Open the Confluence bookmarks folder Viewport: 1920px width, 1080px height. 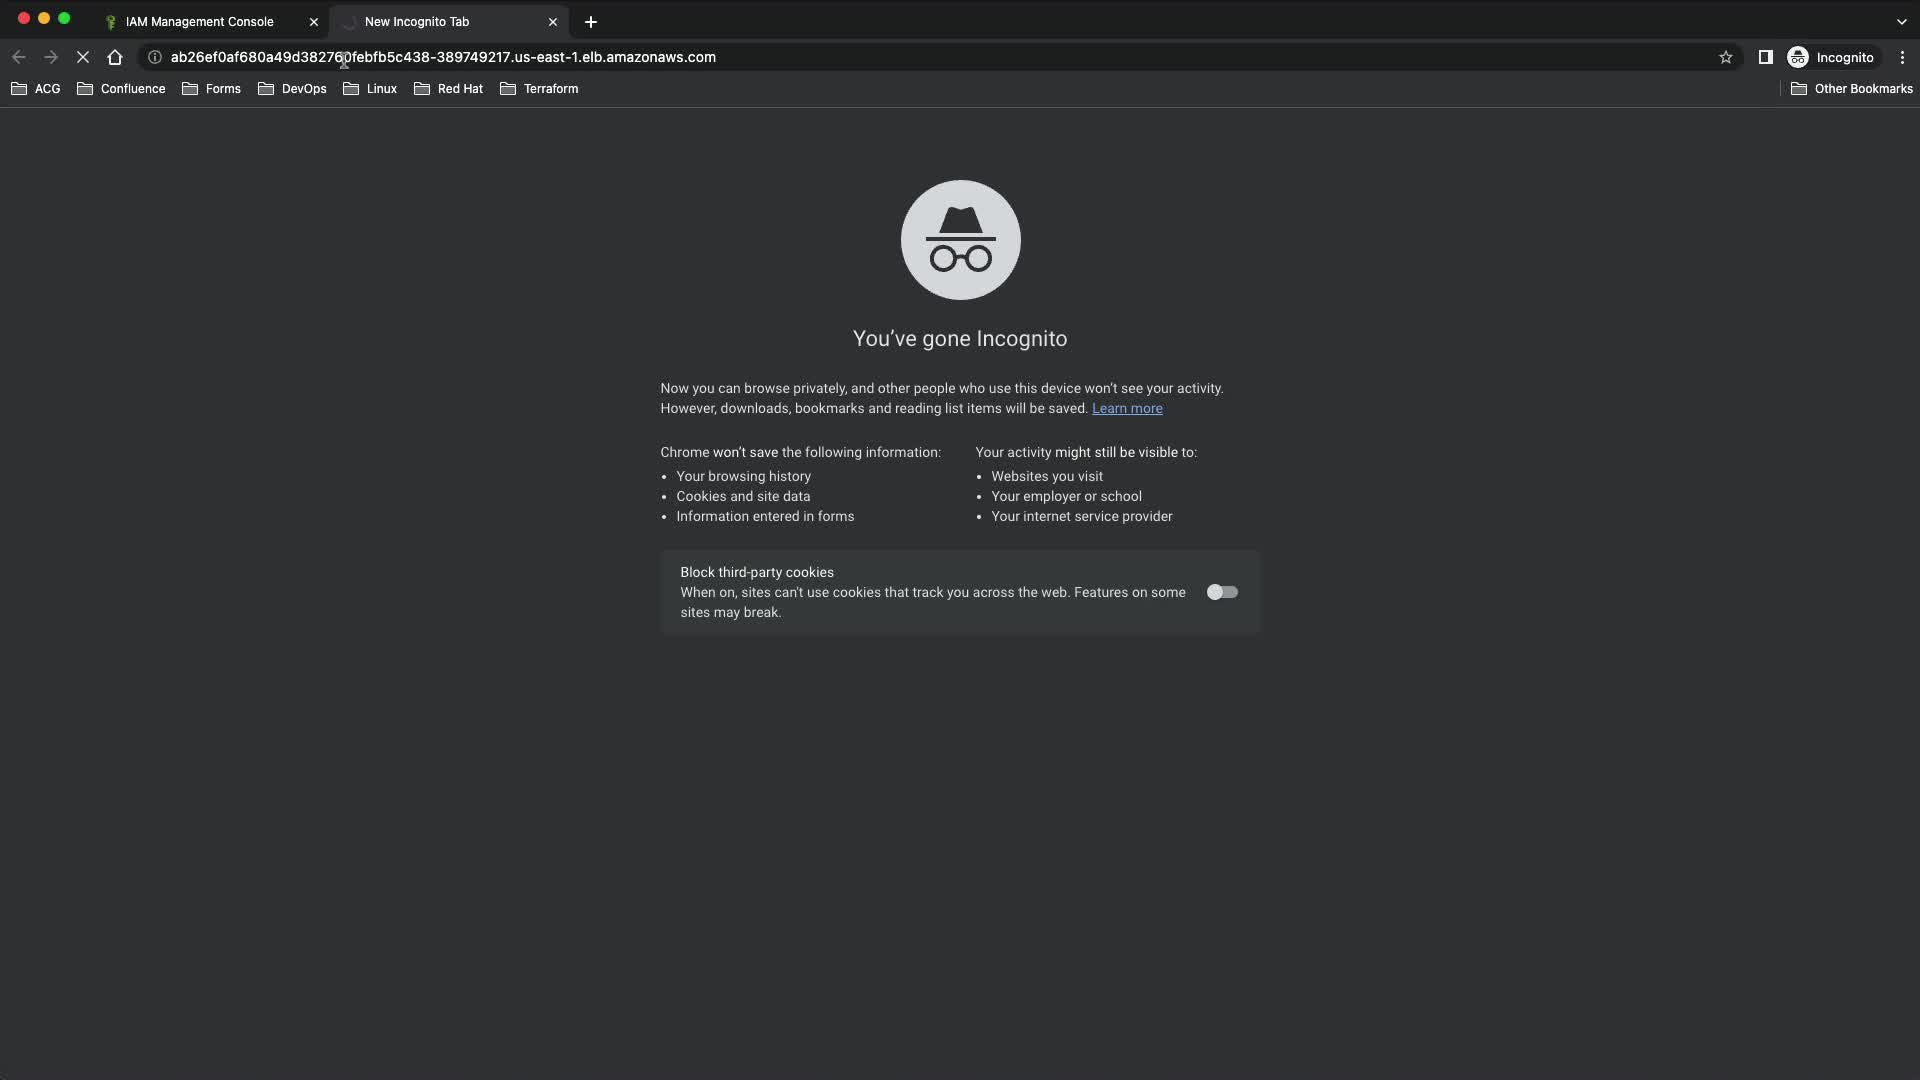click(121, 88)
